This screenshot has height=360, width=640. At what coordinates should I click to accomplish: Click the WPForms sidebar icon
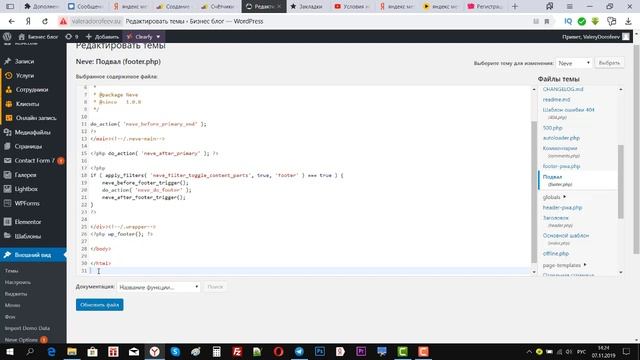click(7, 203)
